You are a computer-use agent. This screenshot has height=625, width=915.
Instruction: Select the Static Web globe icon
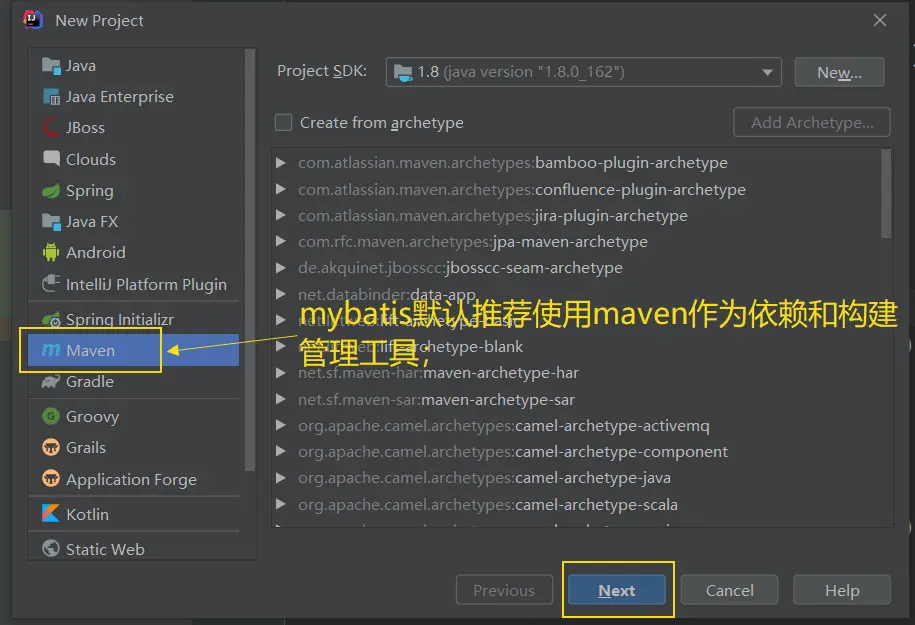pos(51,549)
